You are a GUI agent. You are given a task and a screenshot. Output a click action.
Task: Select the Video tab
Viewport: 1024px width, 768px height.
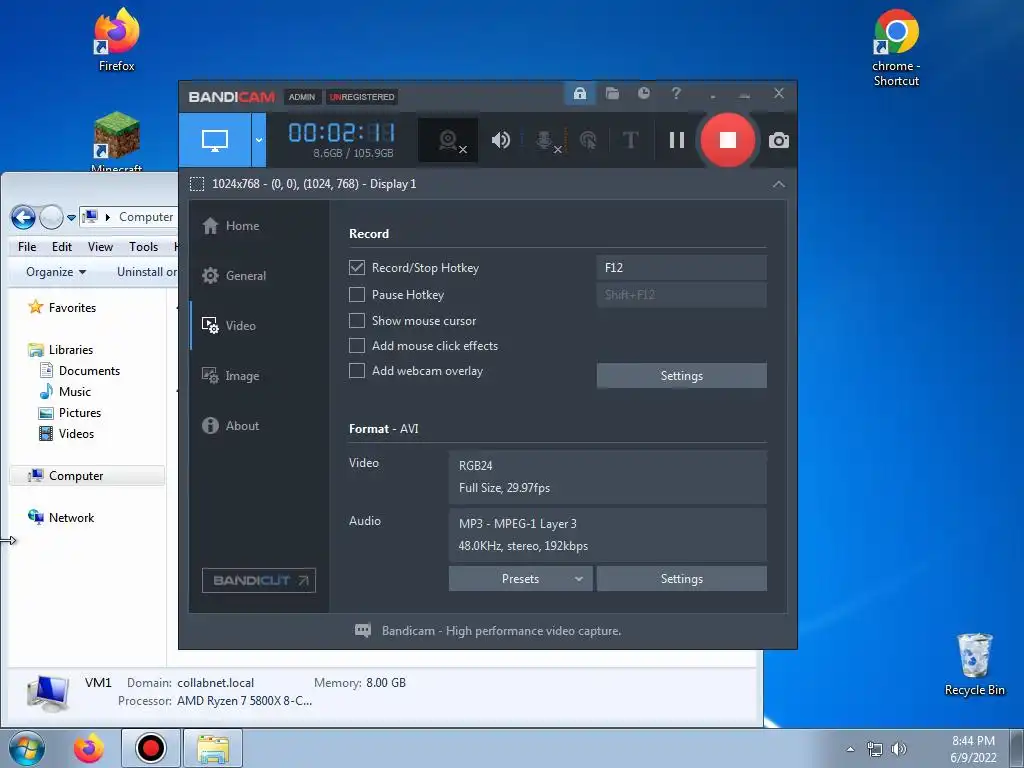tap(229, 325)
